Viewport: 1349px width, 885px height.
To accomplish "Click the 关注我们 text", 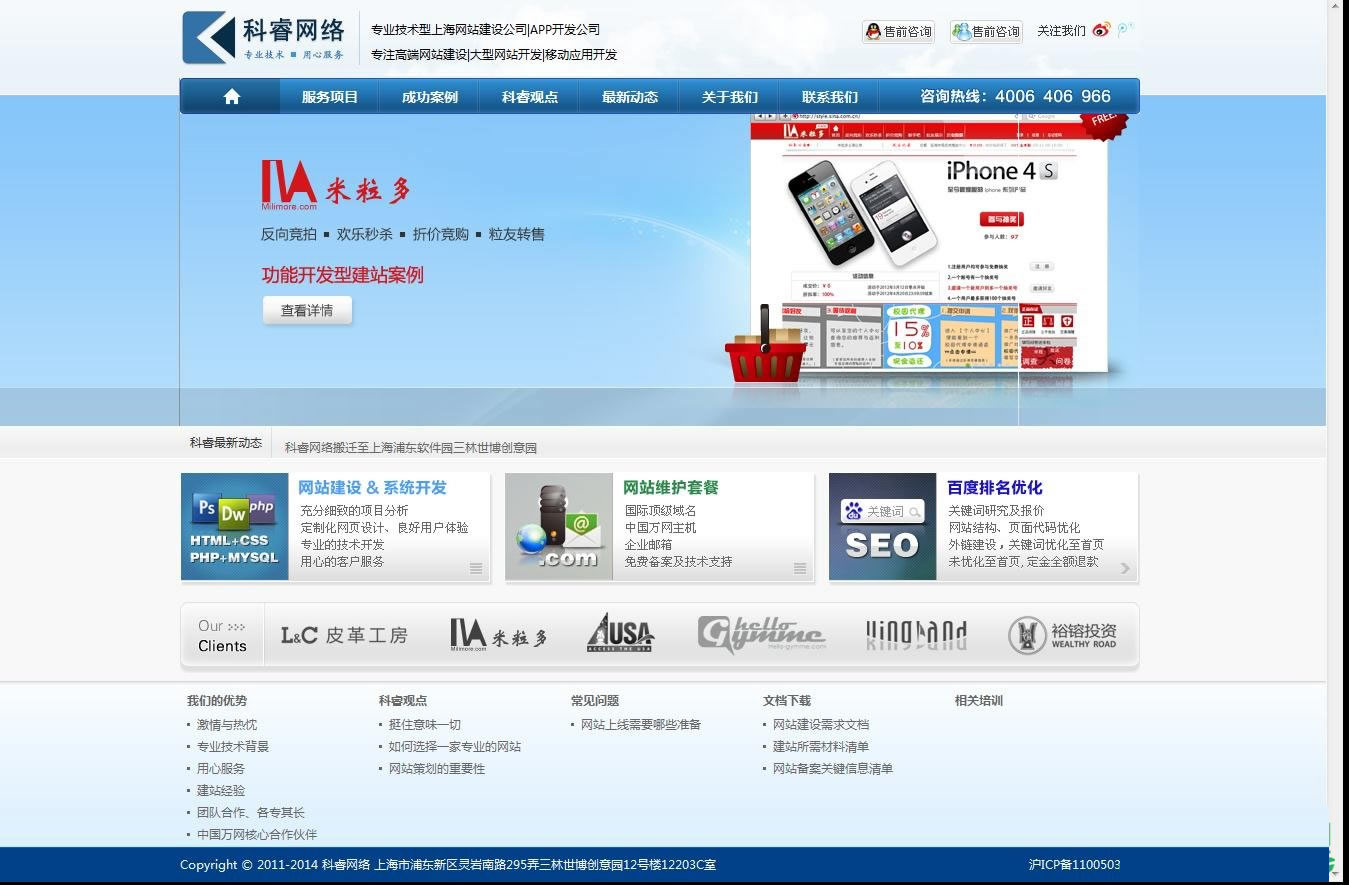I will [x=1061, y=31].
